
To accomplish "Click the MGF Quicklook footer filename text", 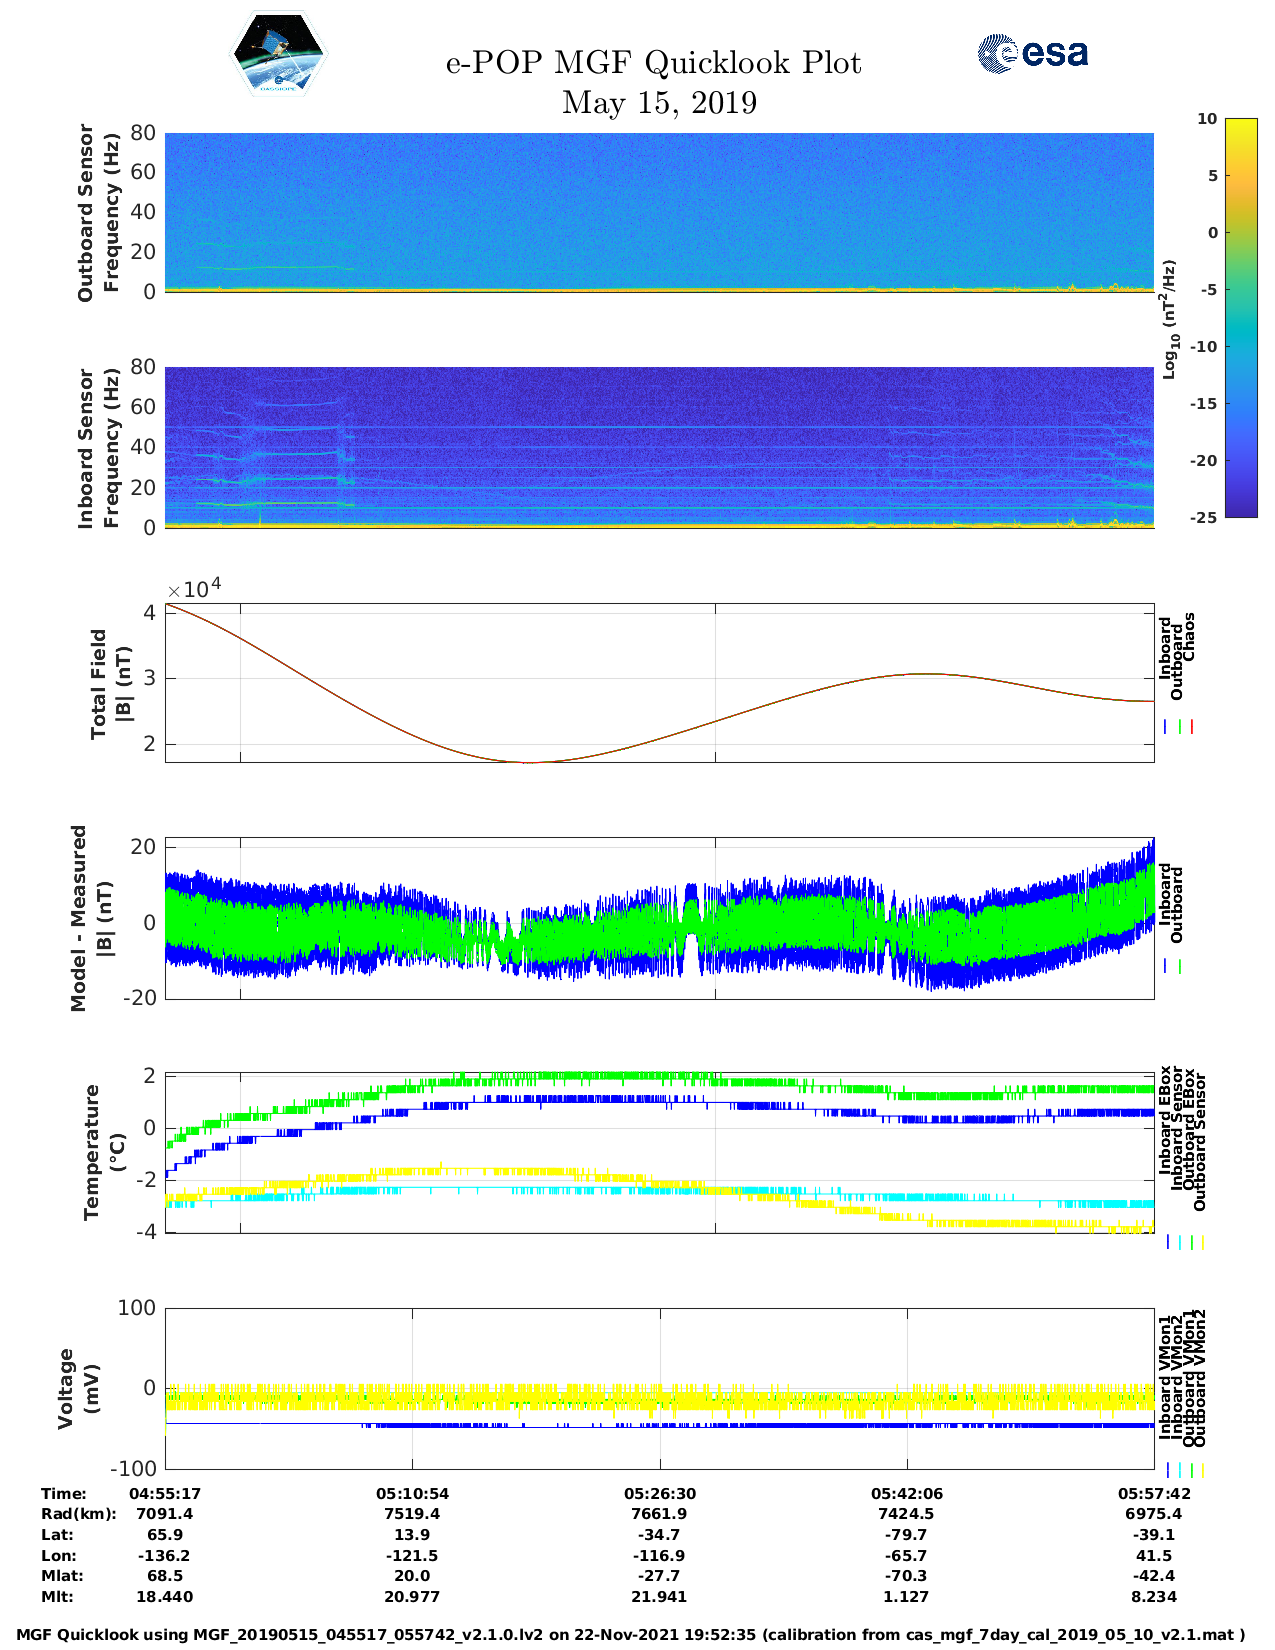I will [x=630, y=1635].
